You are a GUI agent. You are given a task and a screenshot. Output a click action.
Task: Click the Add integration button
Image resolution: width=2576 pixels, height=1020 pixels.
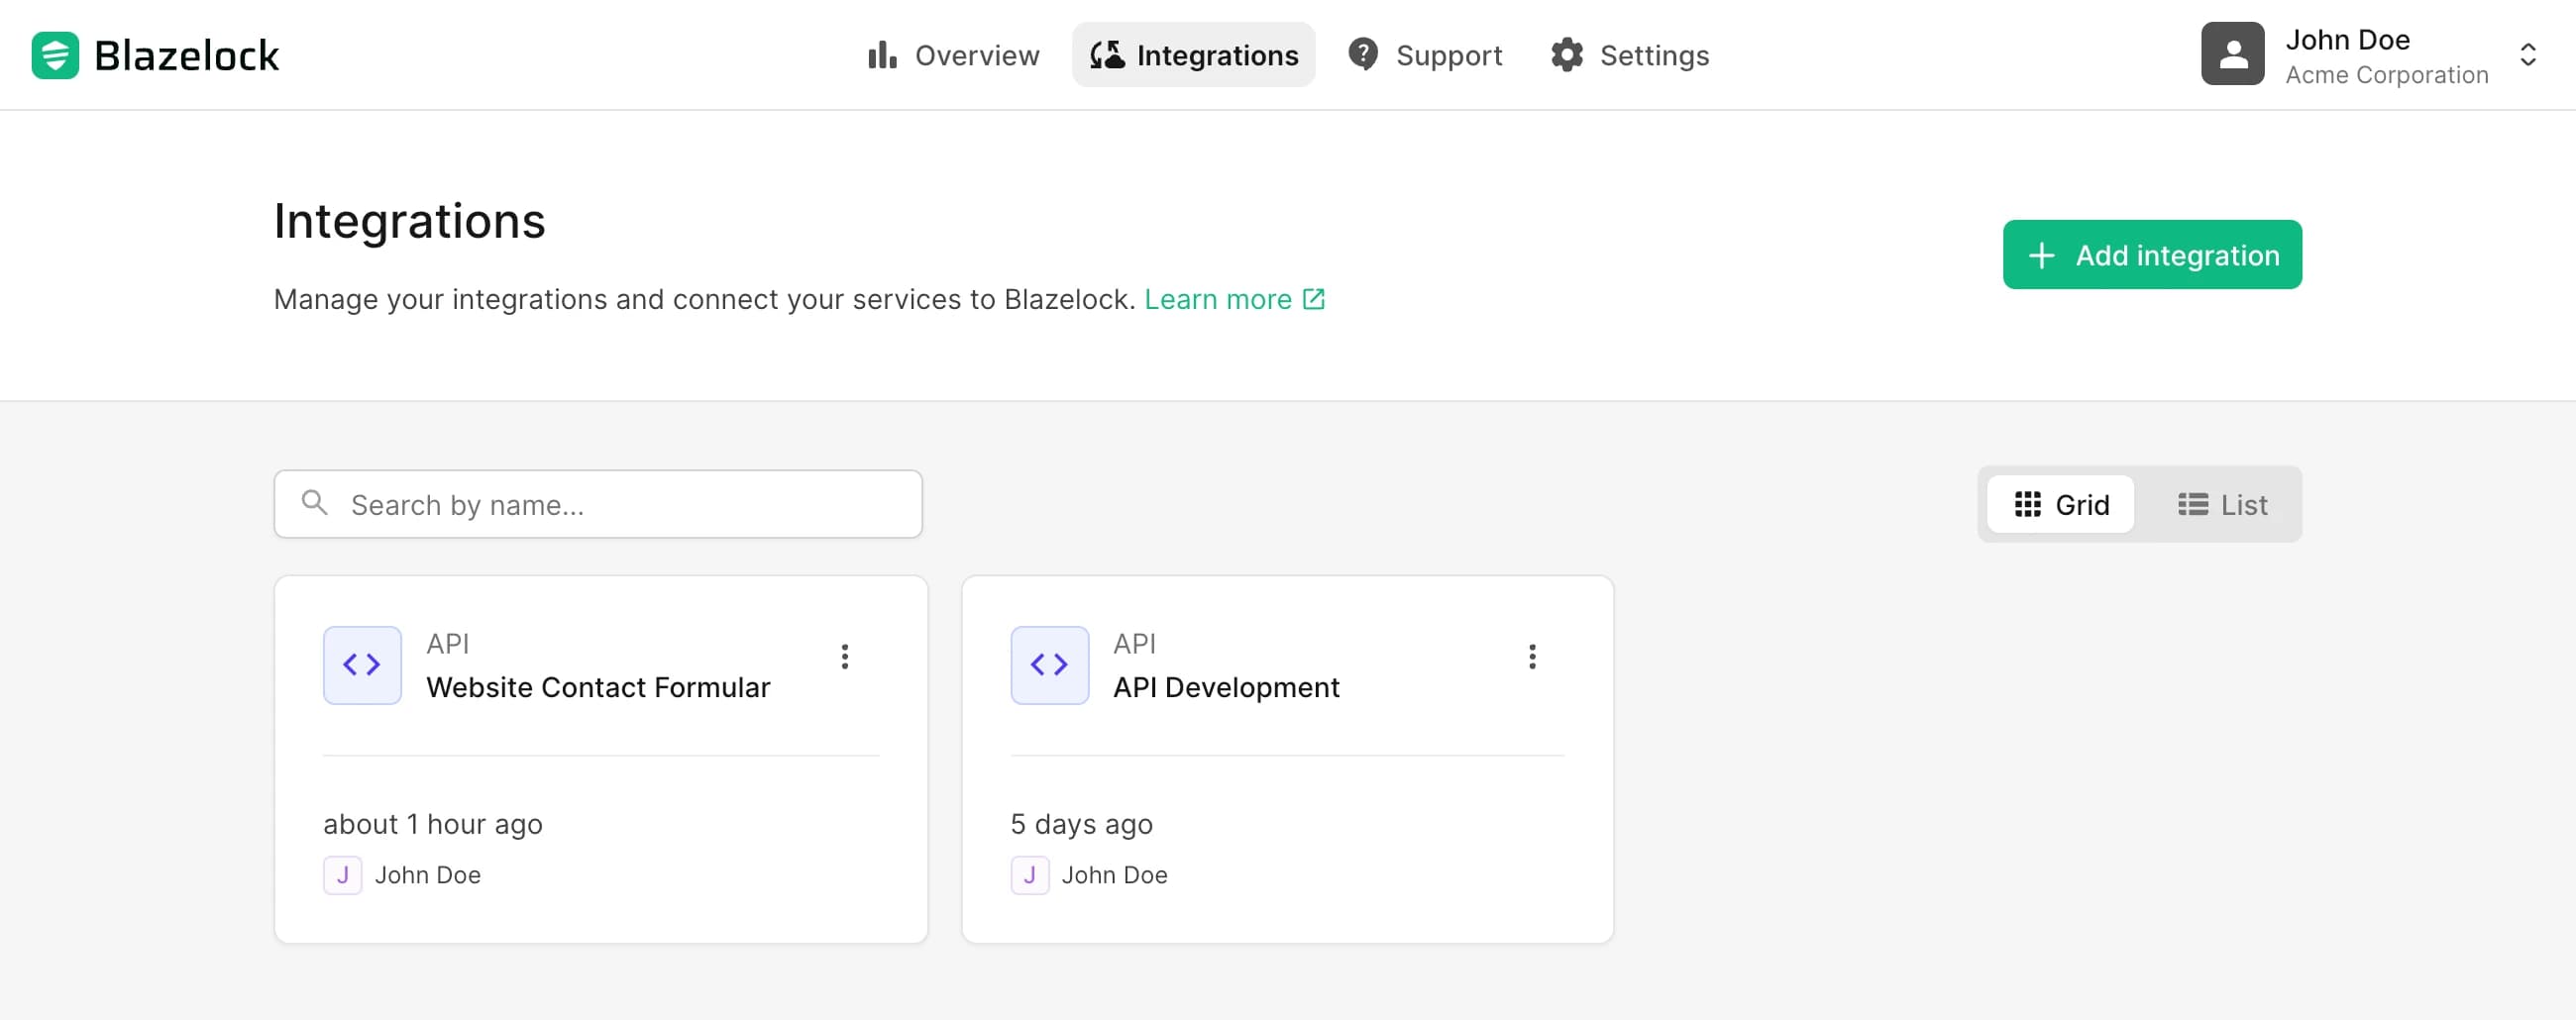[x=2152, y=255]
